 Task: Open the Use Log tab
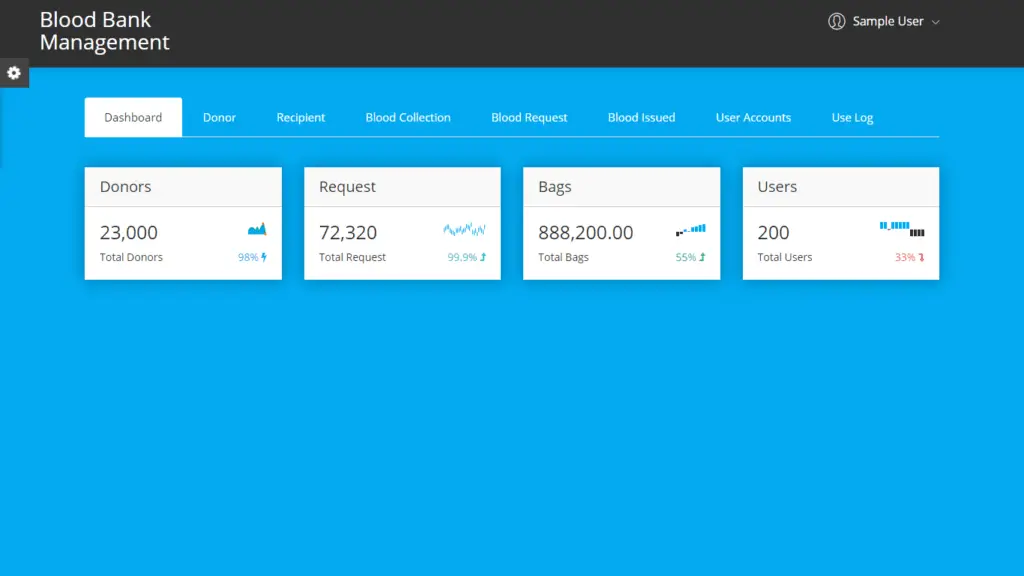(x=851, y=117)
